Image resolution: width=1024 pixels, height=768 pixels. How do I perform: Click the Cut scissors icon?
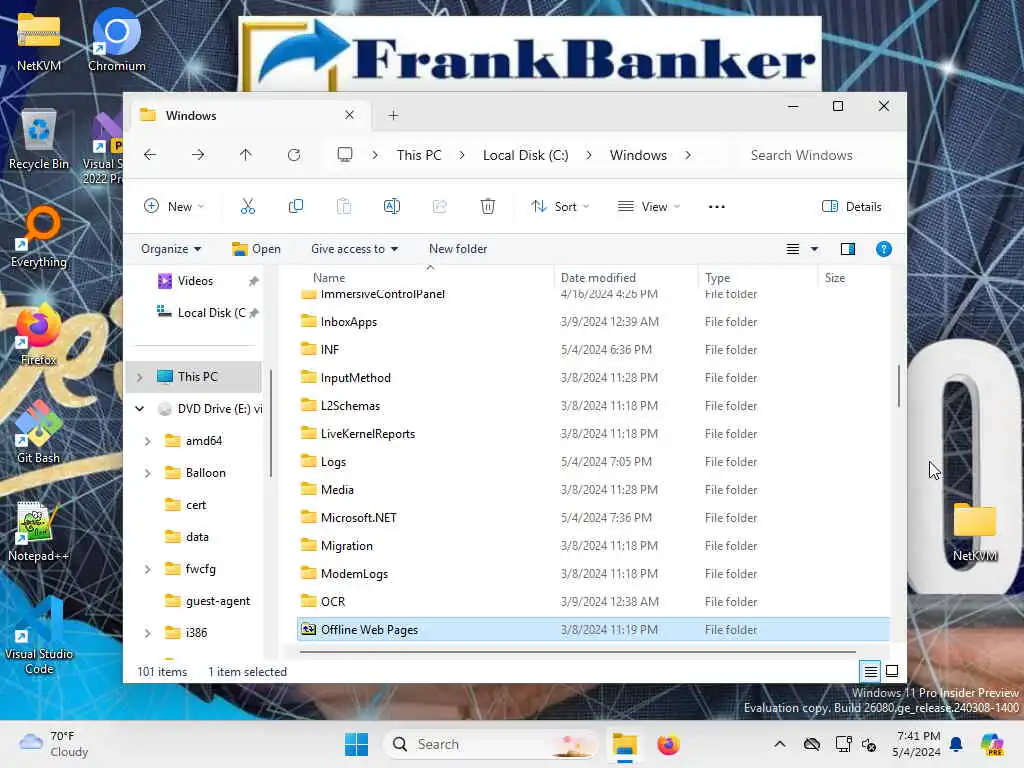248,206
